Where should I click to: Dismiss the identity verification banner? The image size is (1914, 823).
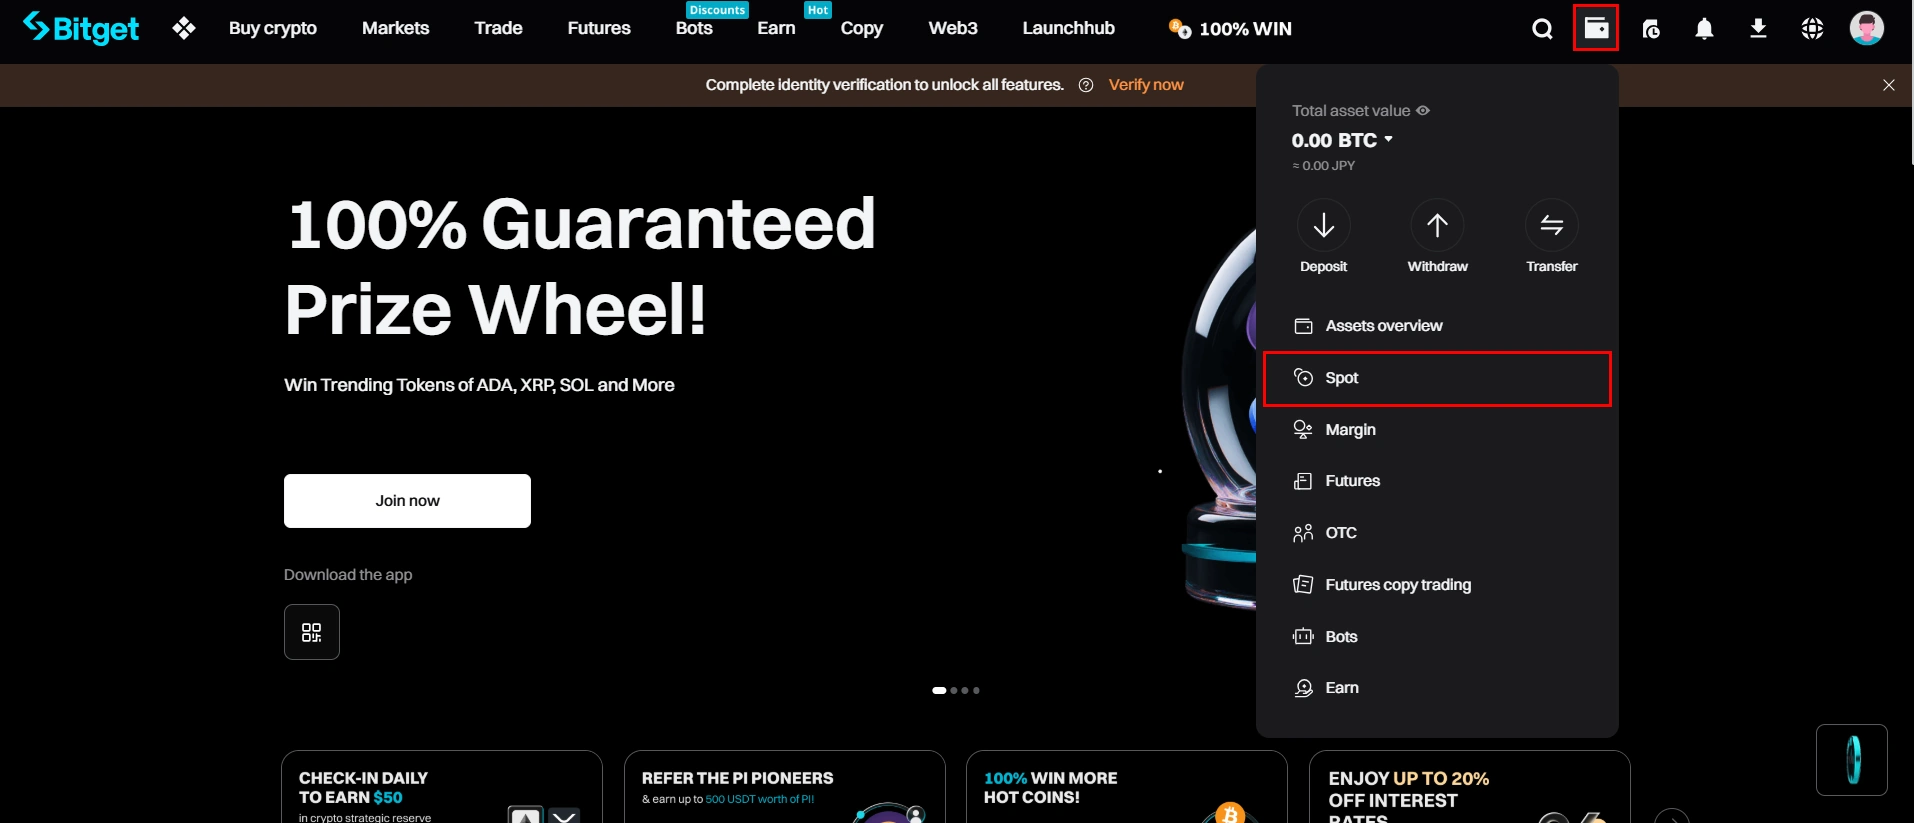1888,85
